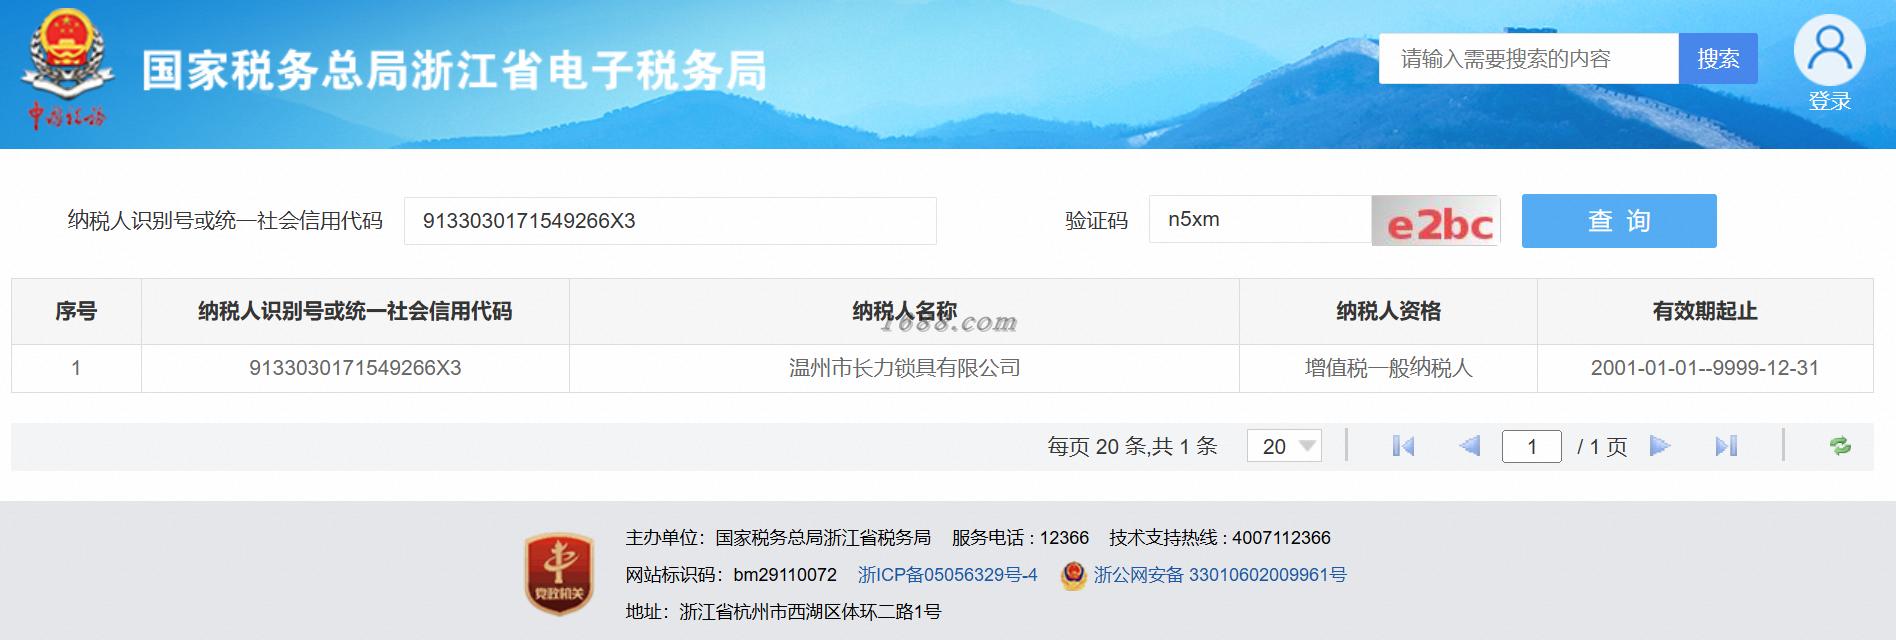Screen dimensions: 1896x640
Task: Click the tax bureau emblem logo
Action: pyautogui.click(x=66, y=68)
